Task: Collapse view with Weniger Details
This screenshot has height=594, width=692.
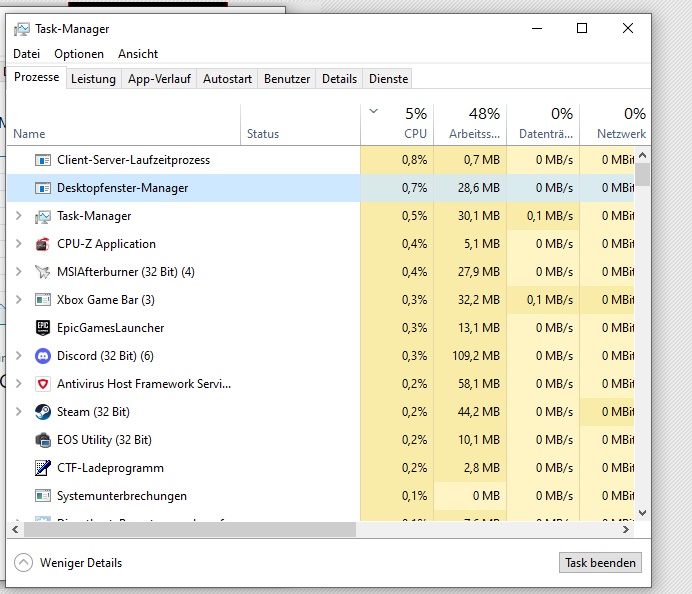Action: tap(68, 563)
